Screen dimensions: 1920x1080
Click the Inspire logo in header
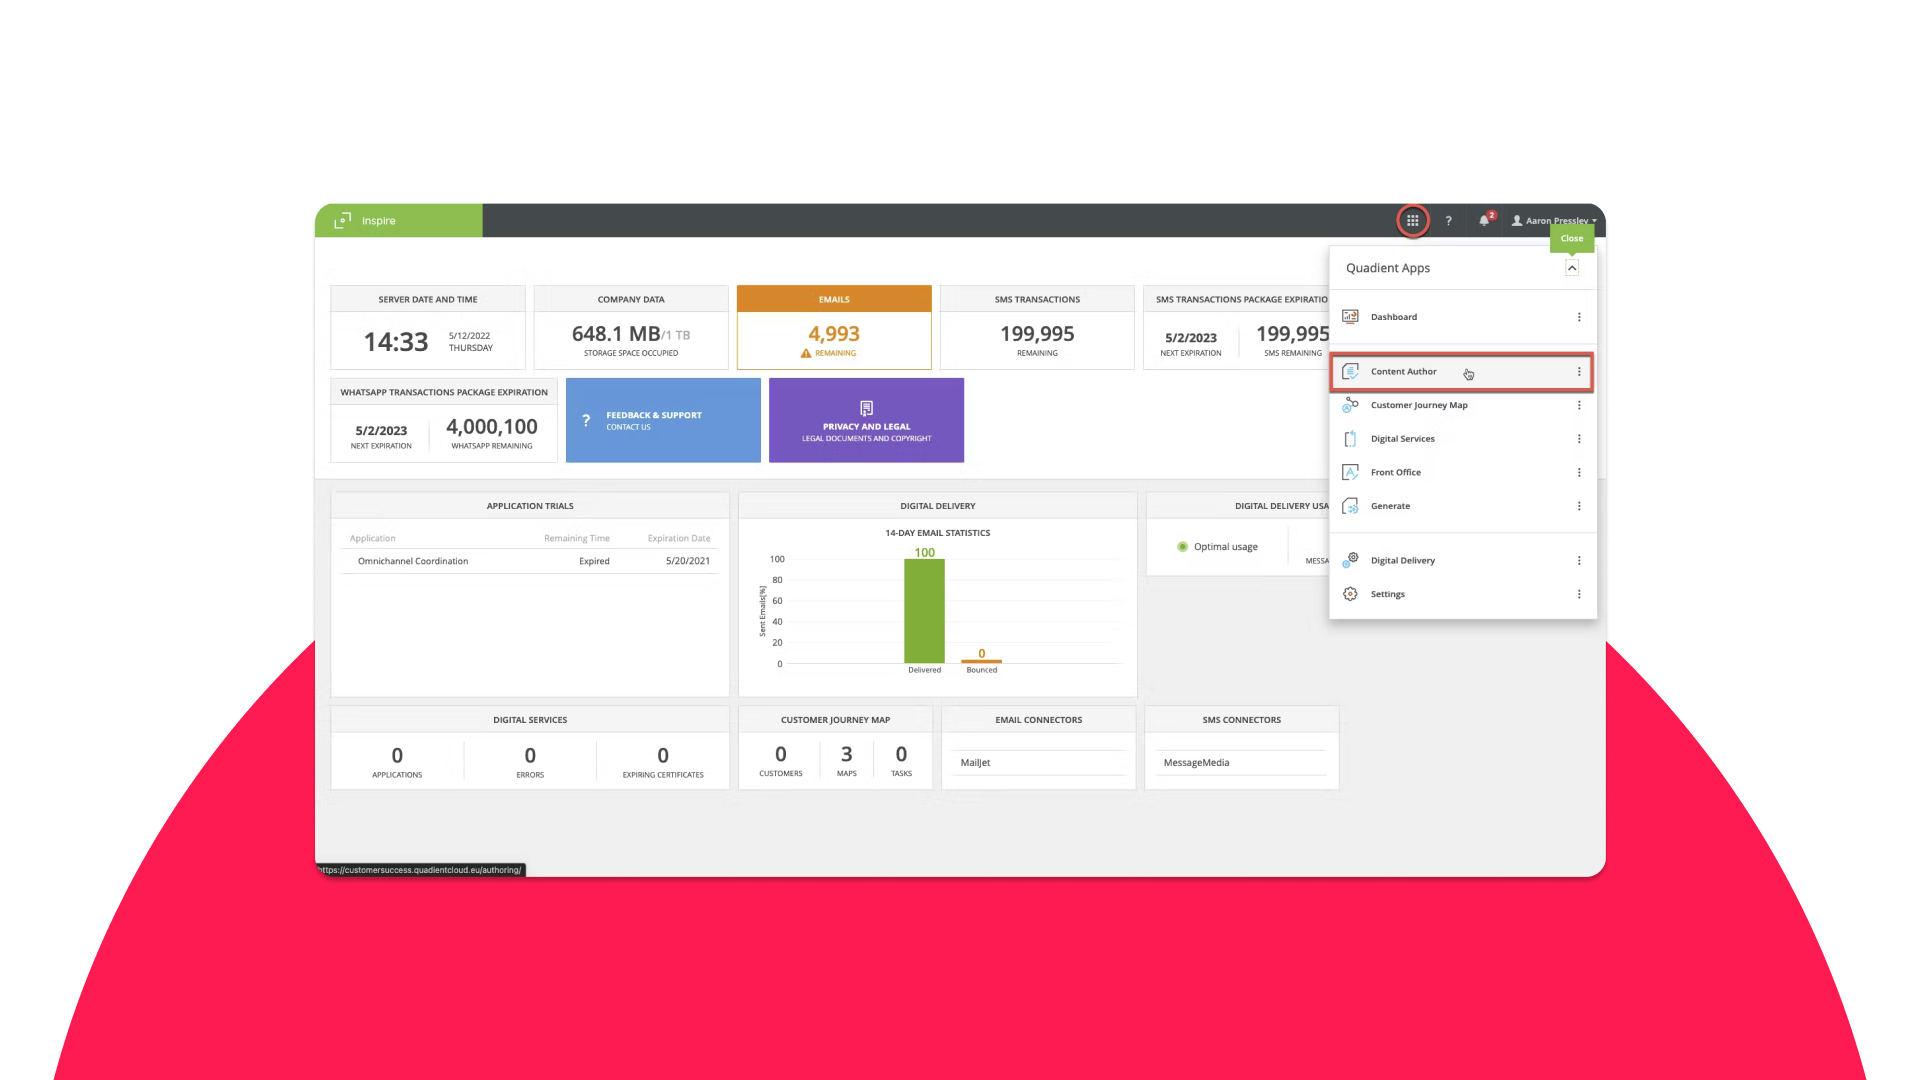tap(366, 220)
